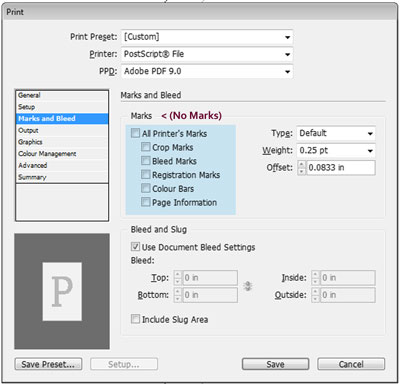Screen dimensions: 400x385
Task: Click the Bottom bleed field
Action: 210,295
